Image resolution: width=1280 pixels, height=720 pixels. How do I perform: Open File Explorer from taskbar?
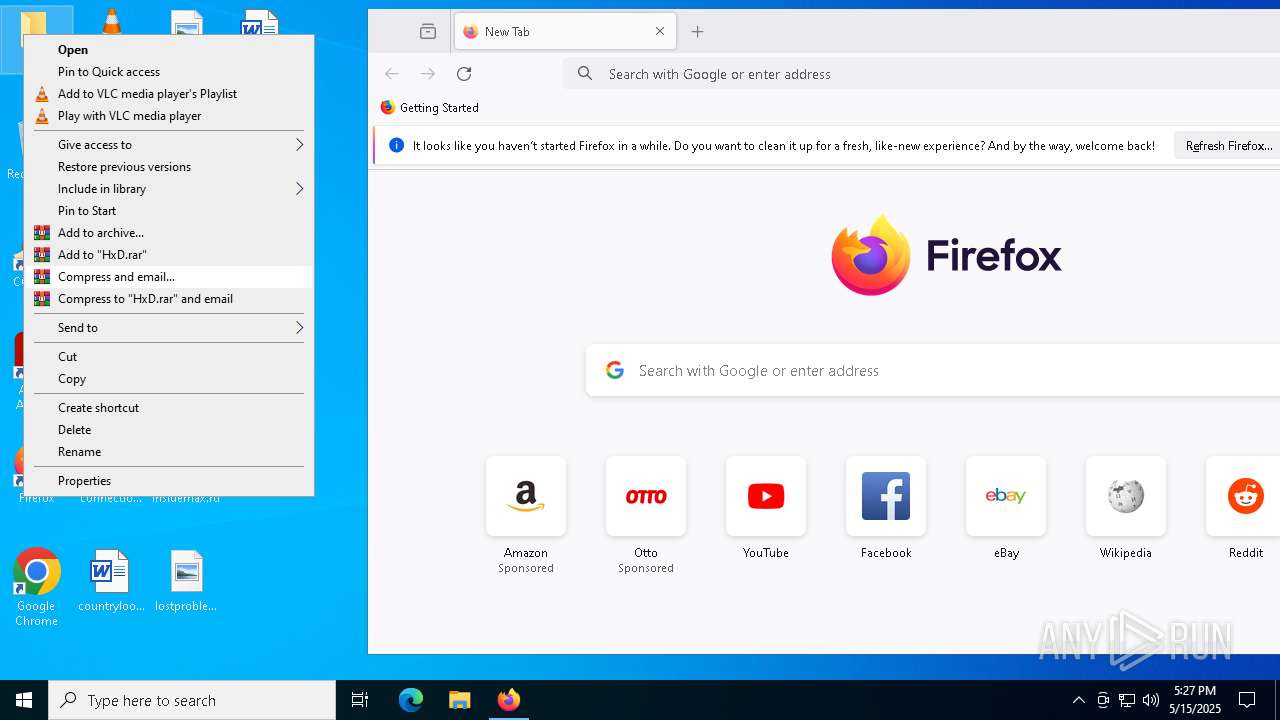pos(460,700)
